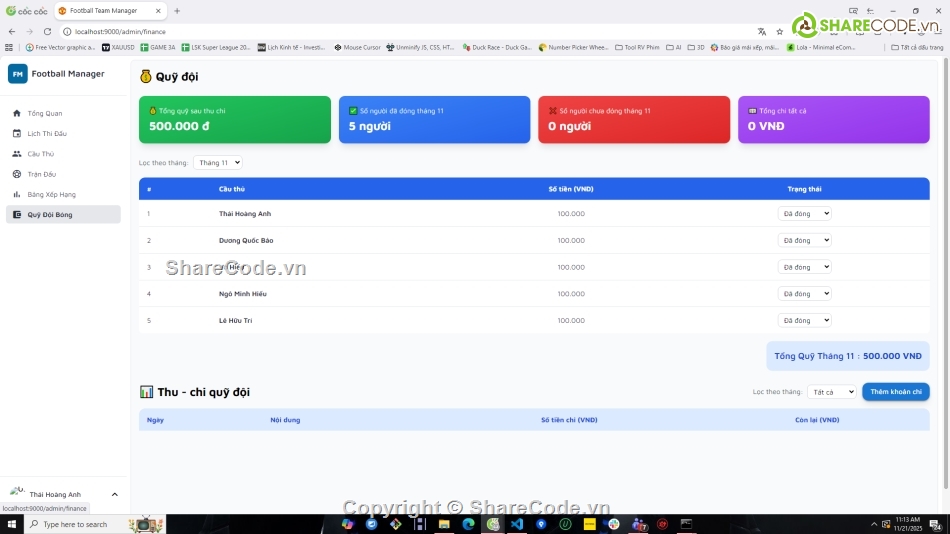Click the bar chart icon beside Bảng Xếp Hạng

(17, 195)
